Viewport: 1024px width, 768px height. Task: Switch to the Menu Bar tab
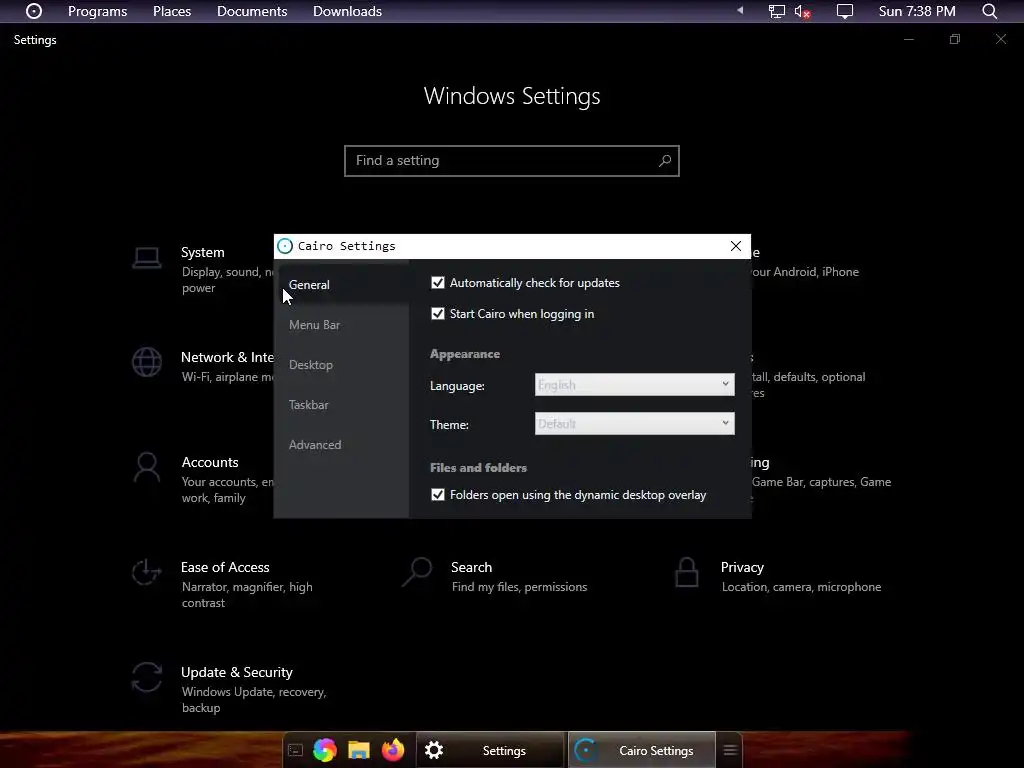[342, 325]
